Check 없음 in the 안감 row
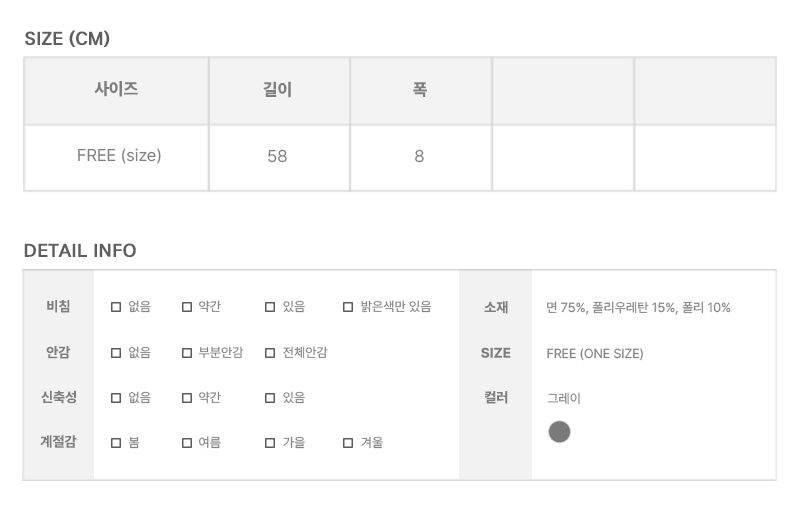800x529 pixels. coord(116,353)
